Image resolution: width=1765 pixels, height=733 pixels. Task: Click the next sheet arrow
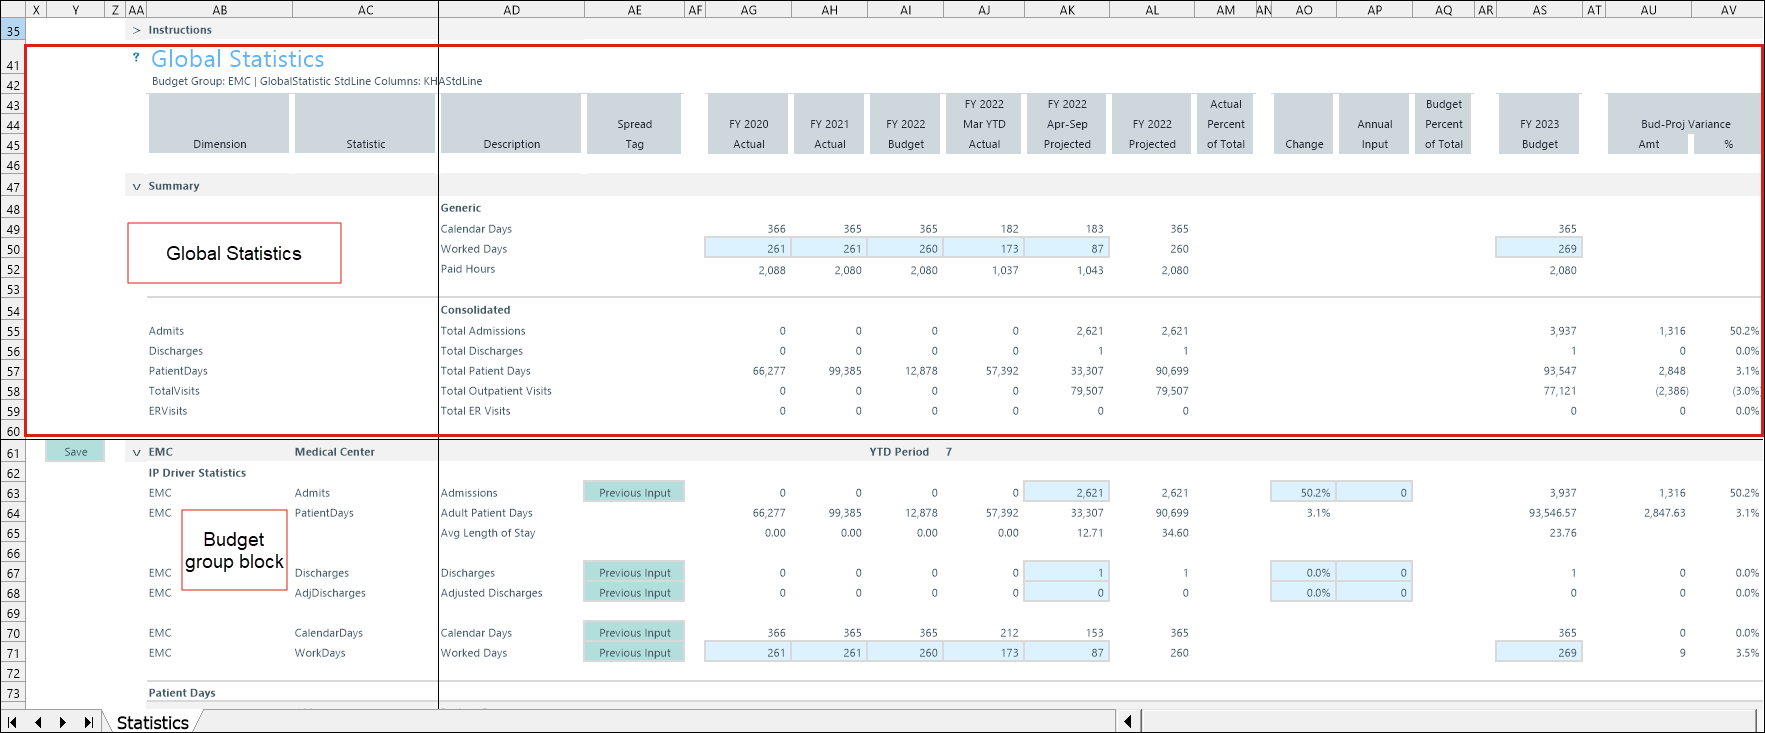tap(63, 722)
